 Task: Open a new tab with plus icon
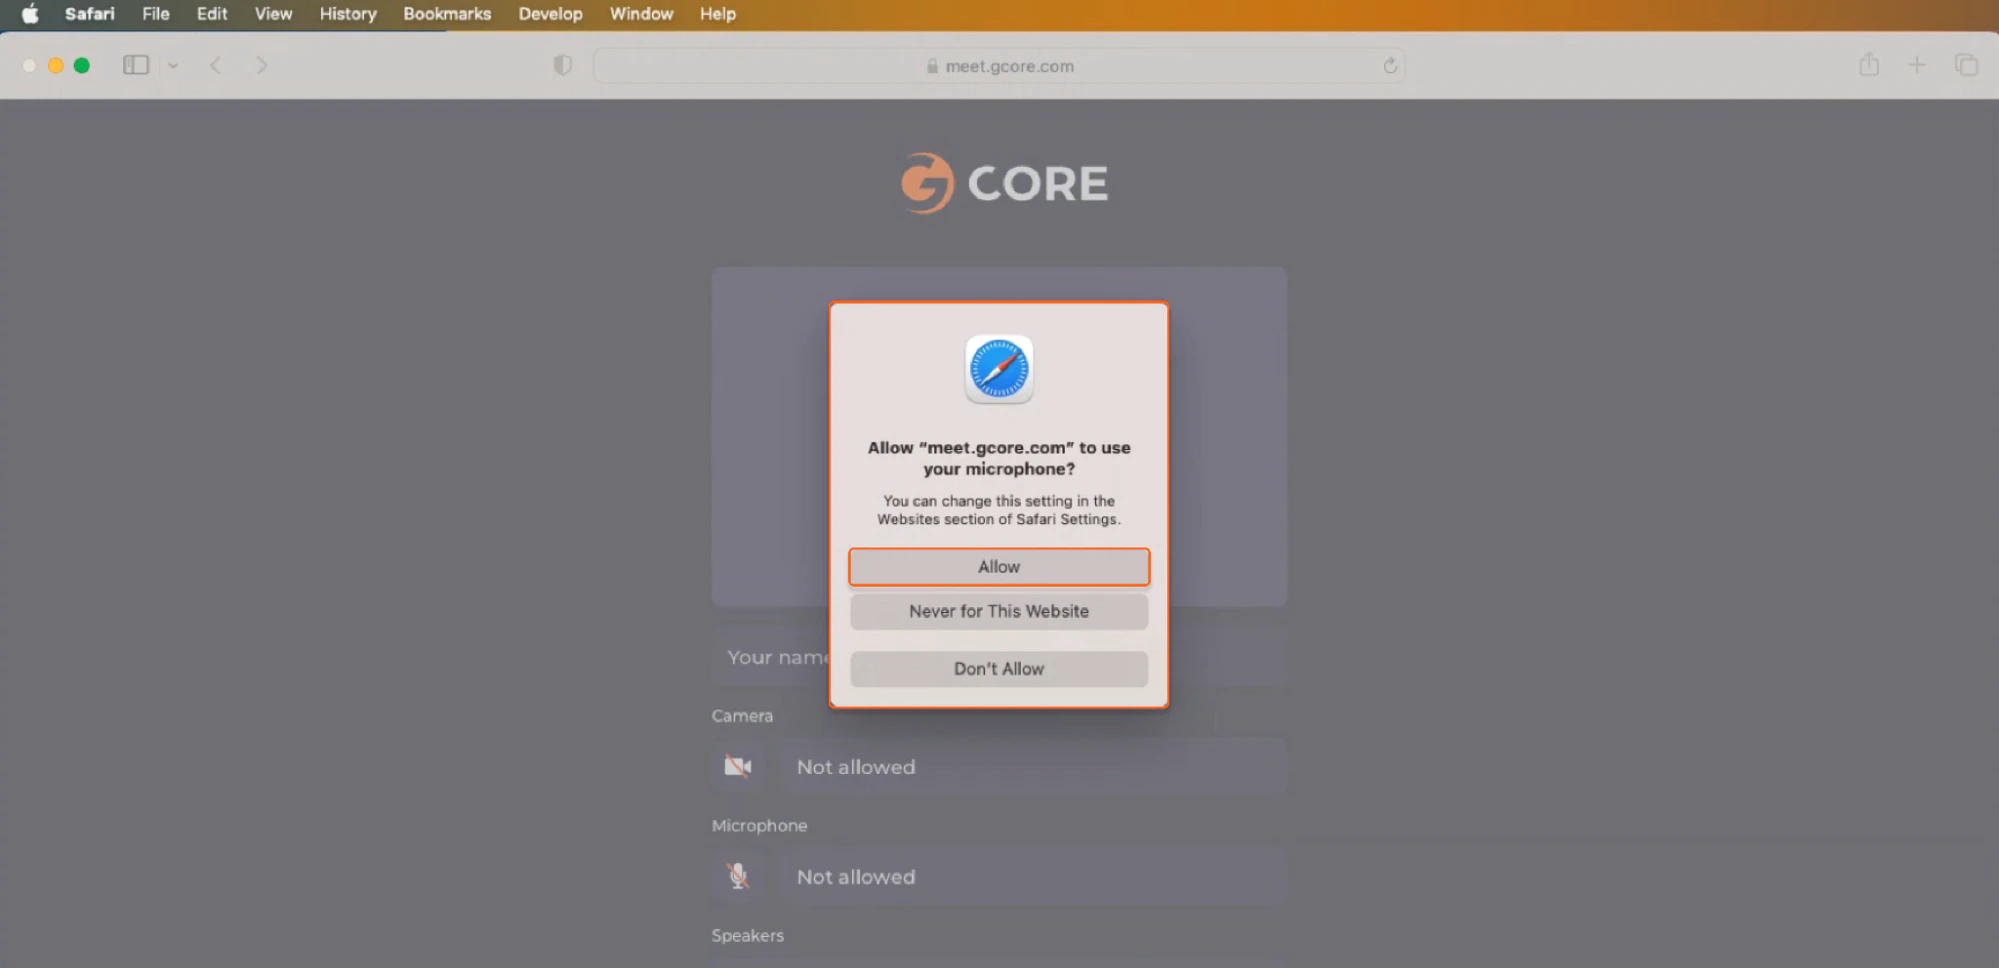point(1917,65)
